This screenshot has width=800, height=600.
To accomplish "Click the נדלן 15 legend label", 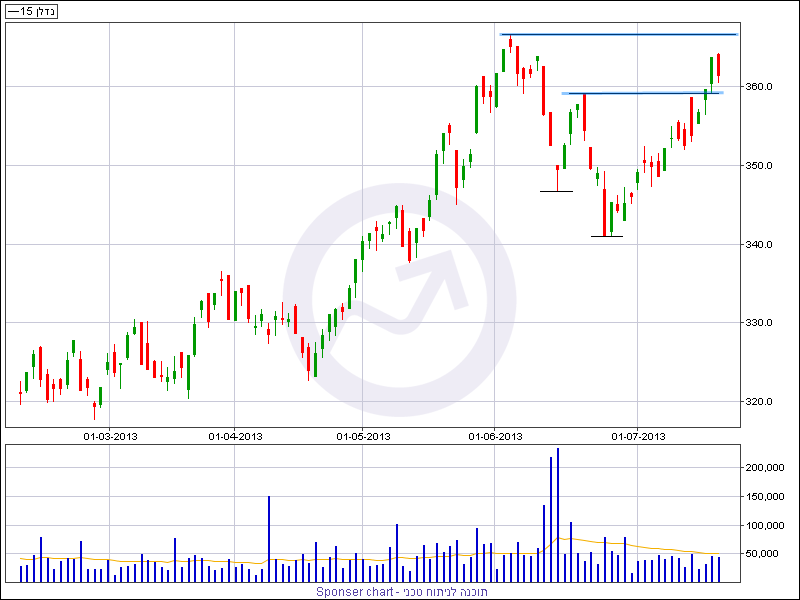I will click(32, 11).
